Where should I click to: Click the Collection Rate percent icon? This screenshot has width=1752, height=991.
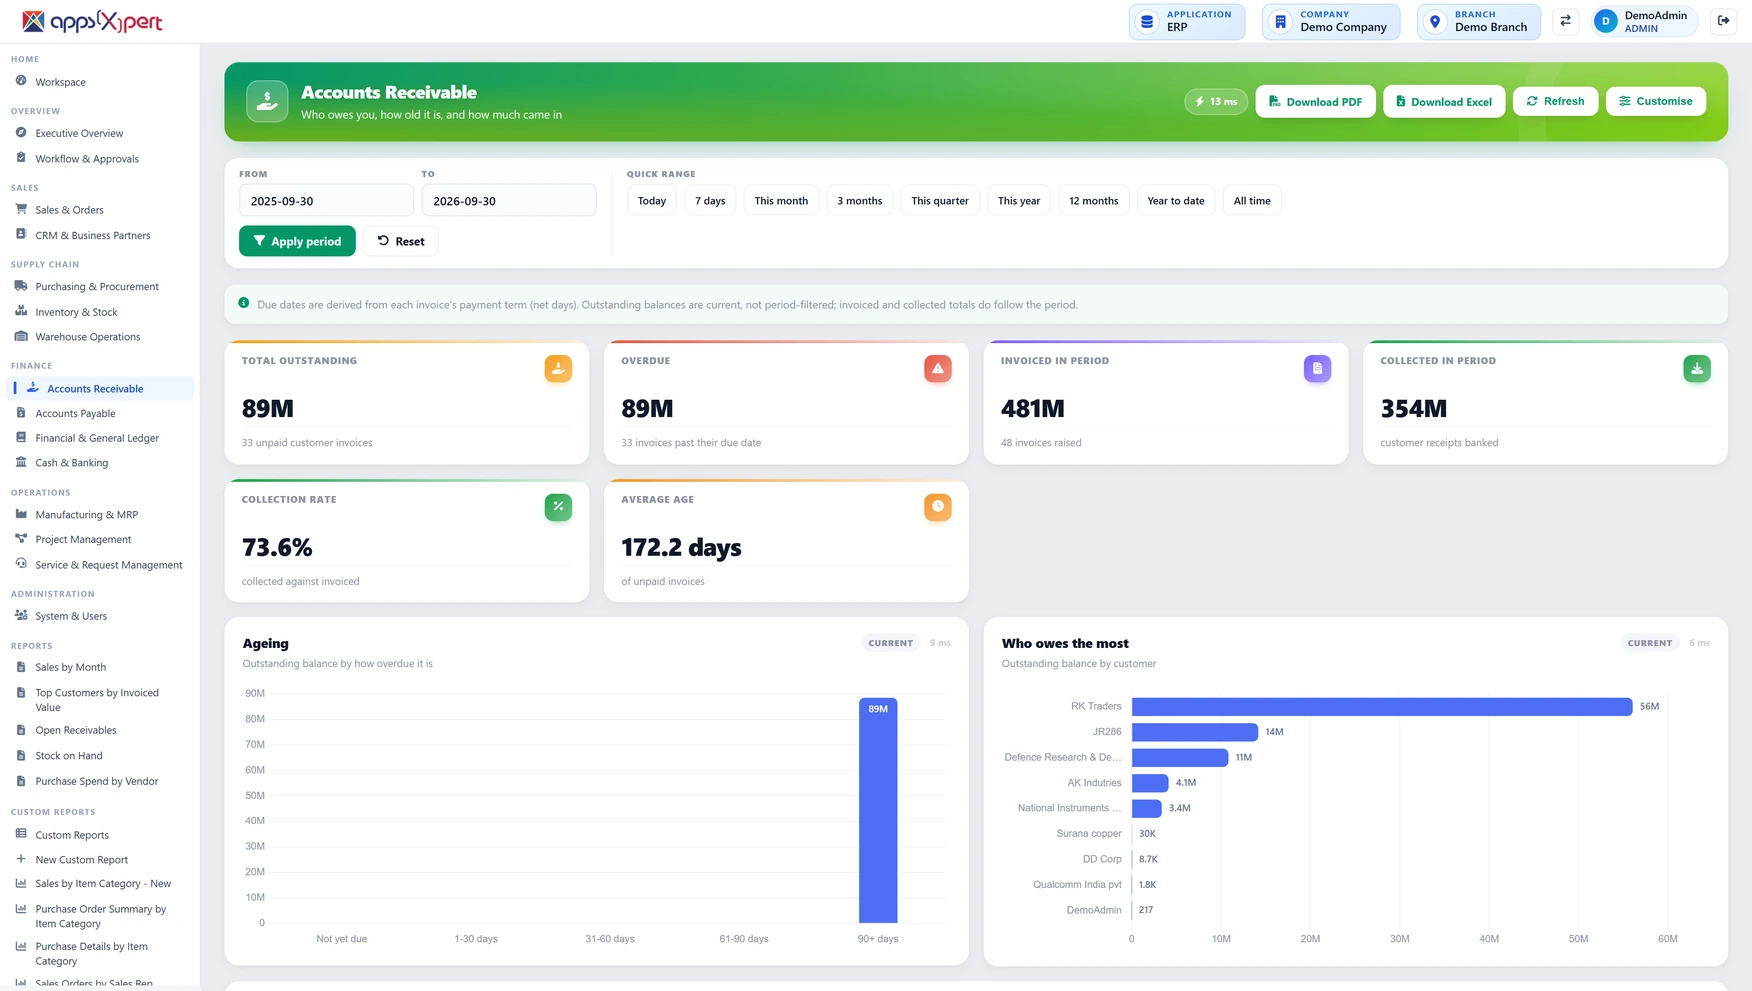[558, 507]
